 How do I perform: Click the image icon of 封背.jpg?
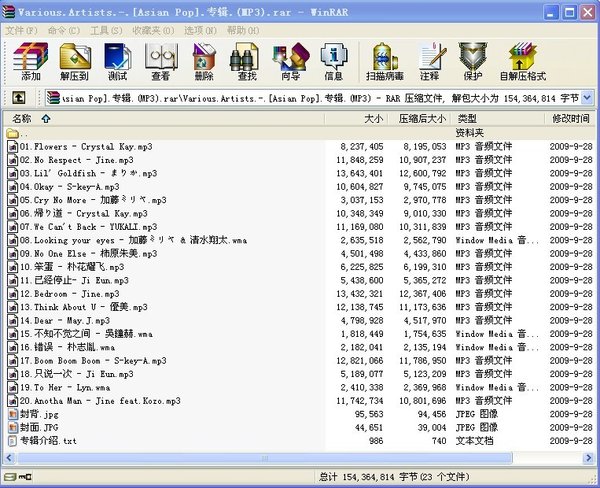(x=13, y=414)
